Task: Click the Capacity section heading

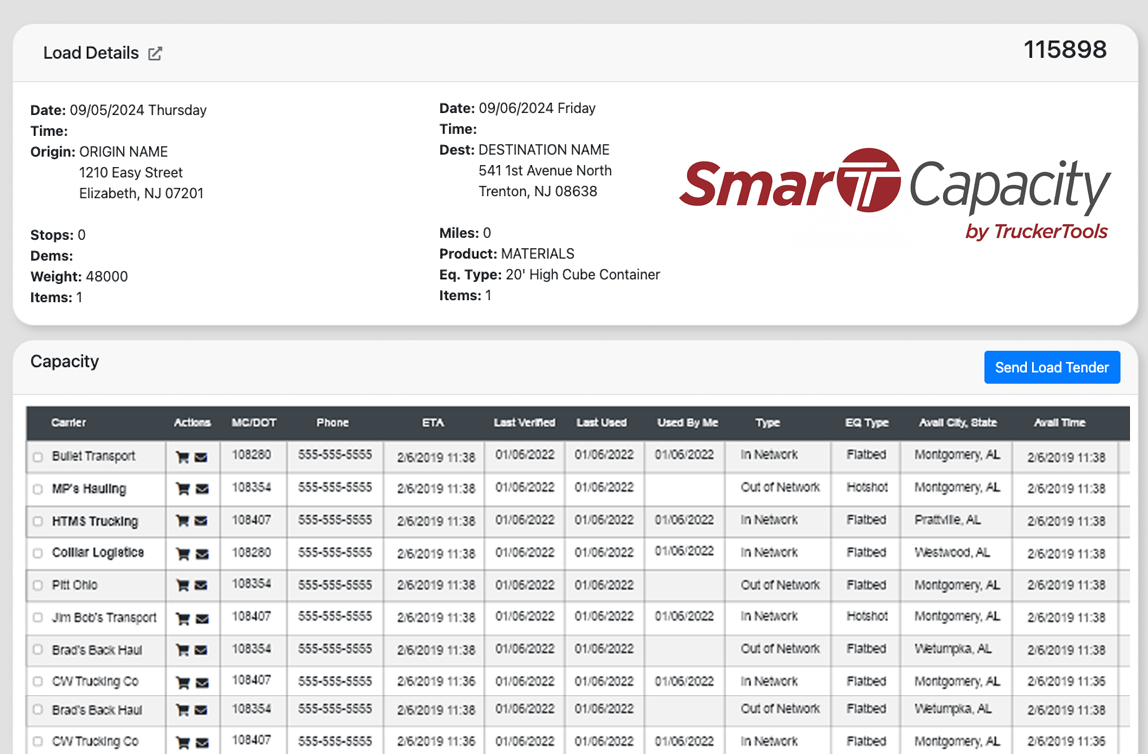Action: pyautogui.click(x=64, y=361)
